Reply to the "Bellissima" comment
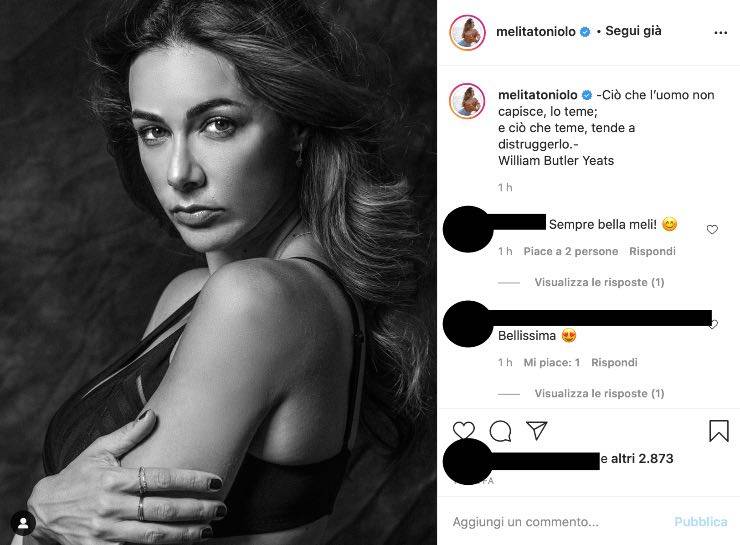Screen dimensions: 740x545 (x=614, y=362)
